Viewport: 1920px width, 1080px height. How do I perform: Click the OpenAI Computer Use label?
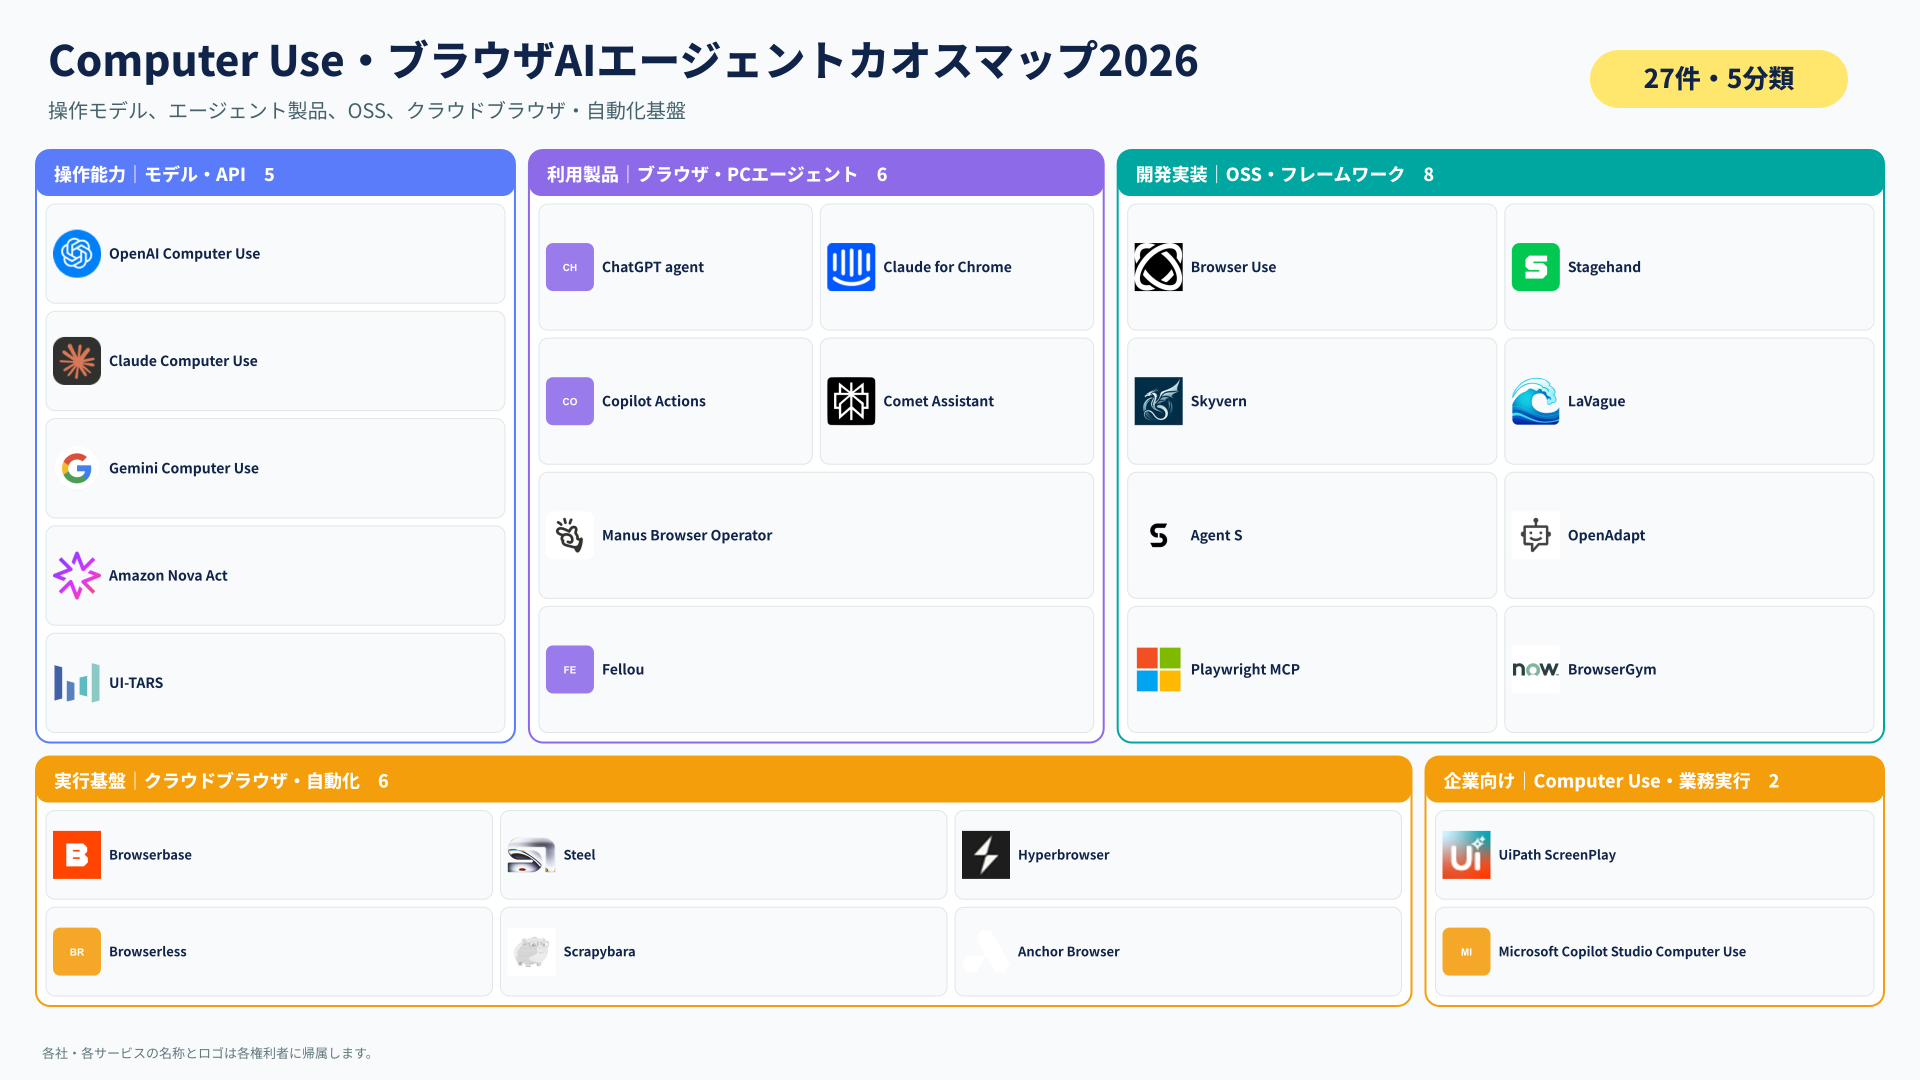(184, 254)
